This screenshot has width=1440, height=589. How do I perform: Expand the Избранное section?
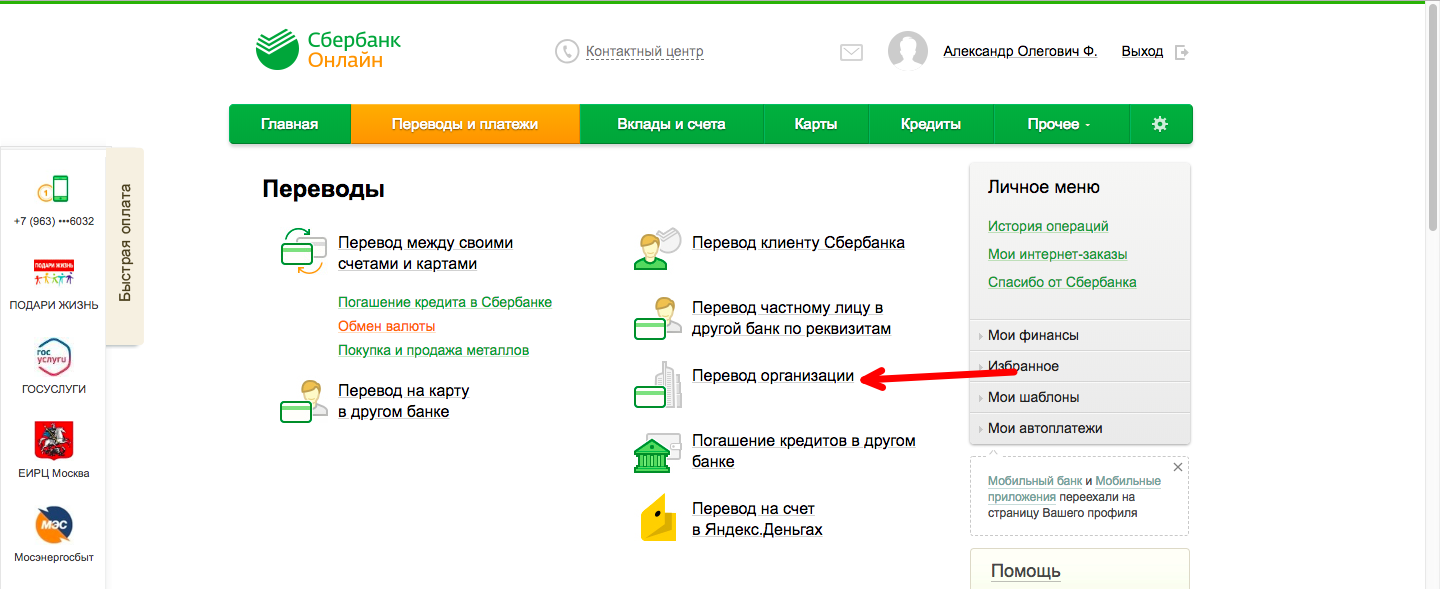click(1080, 367)
